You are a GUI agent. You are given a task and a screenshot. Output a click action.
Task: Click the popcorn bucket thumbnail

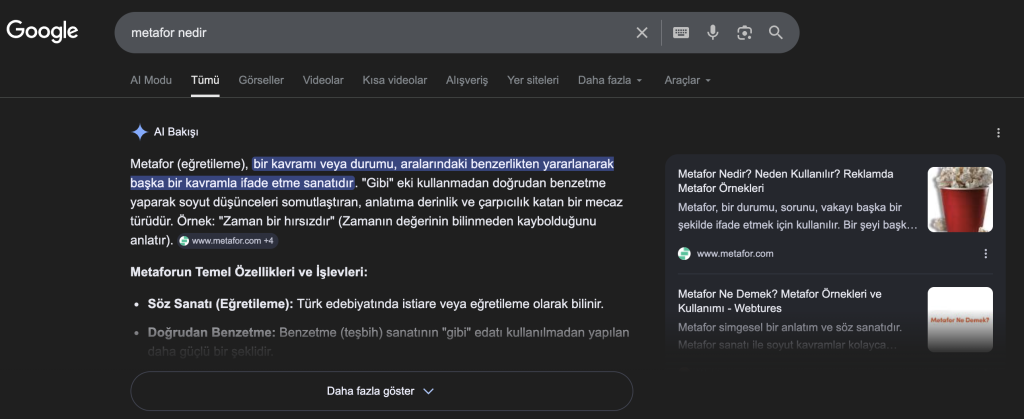coord(960,200)
